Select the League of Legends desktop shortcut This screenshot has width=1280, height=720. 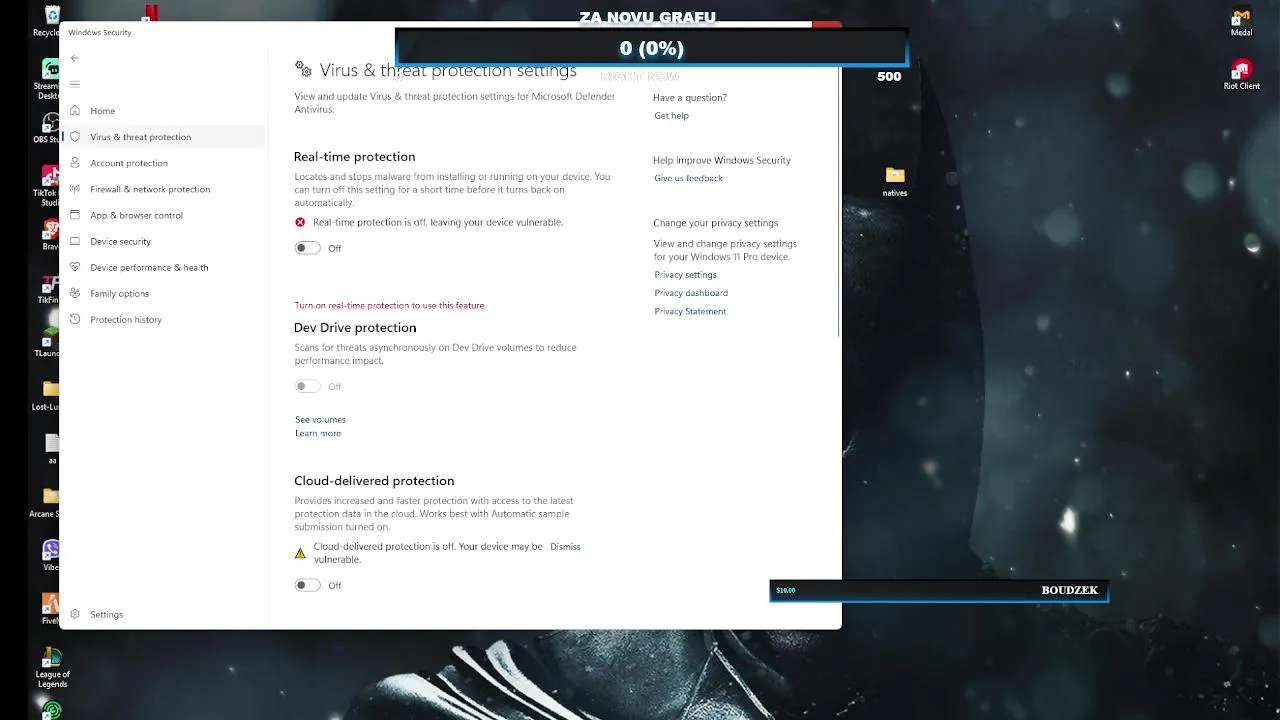(x=52, y=668)
